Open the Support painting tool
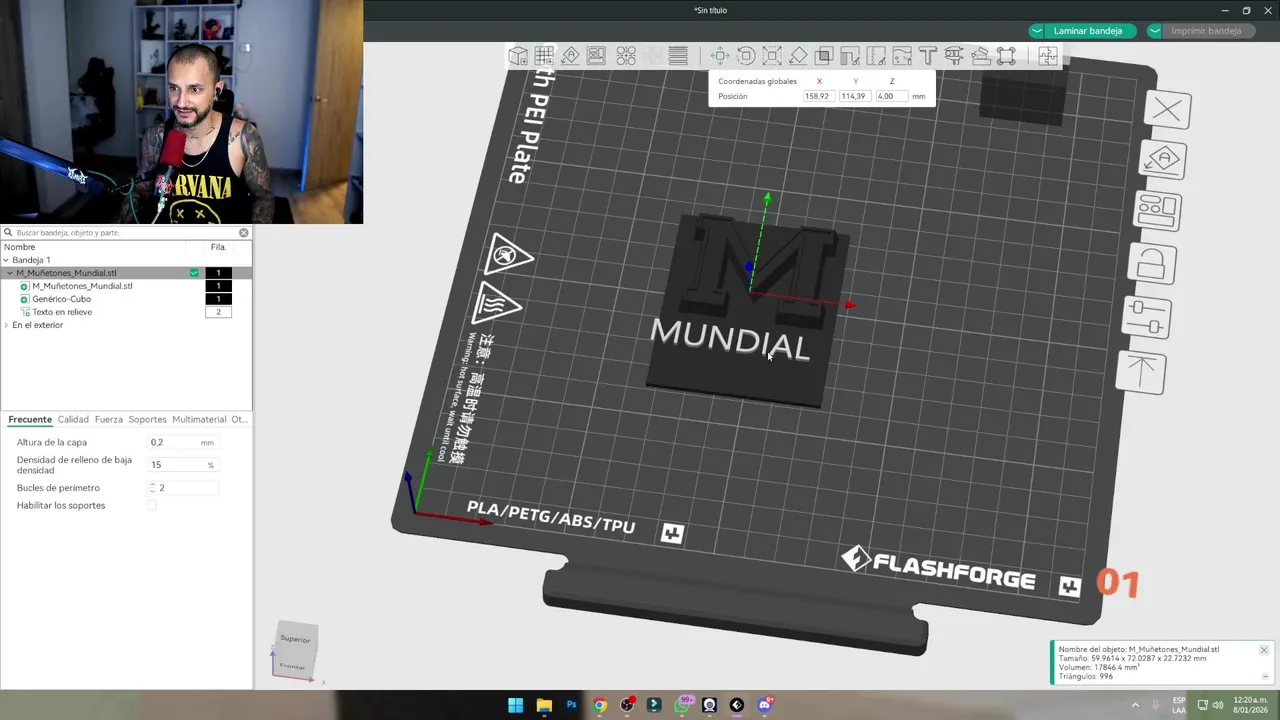The height and width of the screenshot is (720, 1280). click(850, 56)
